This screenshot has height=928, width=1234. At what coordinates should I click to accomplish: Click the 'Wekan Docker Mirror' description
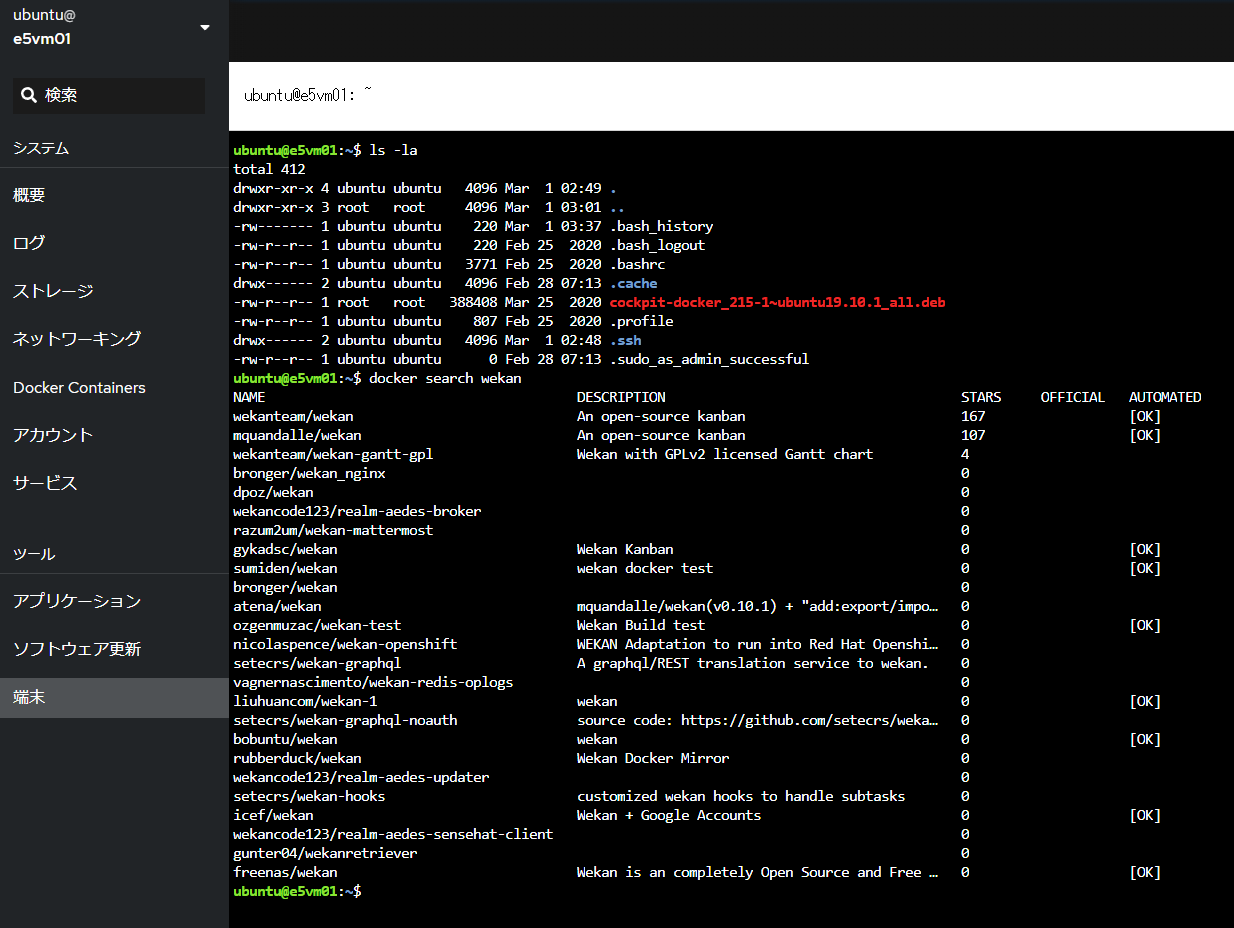[x=653, y=758]
